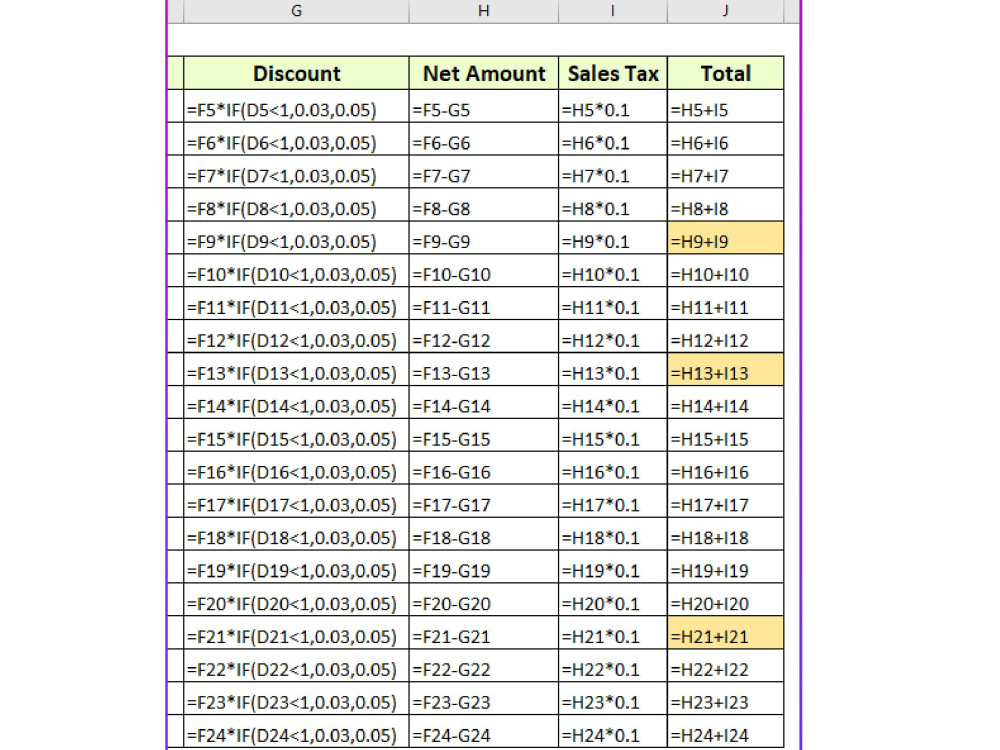The image size is (1000, 750).
Task: Click the Net Amount header cell
Action: pyautogui.click(x=483, y=73)
